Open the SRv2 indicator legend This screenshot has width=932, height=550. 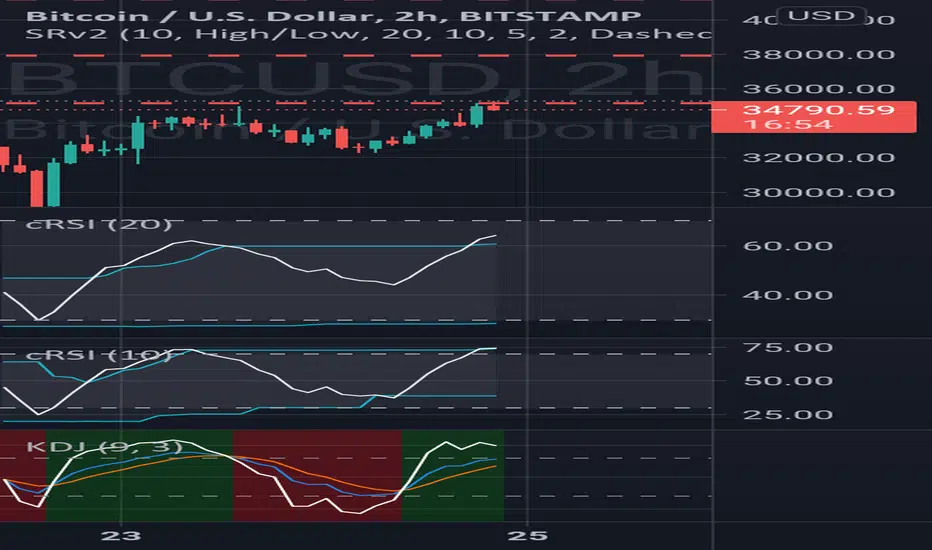click(369, 33)
